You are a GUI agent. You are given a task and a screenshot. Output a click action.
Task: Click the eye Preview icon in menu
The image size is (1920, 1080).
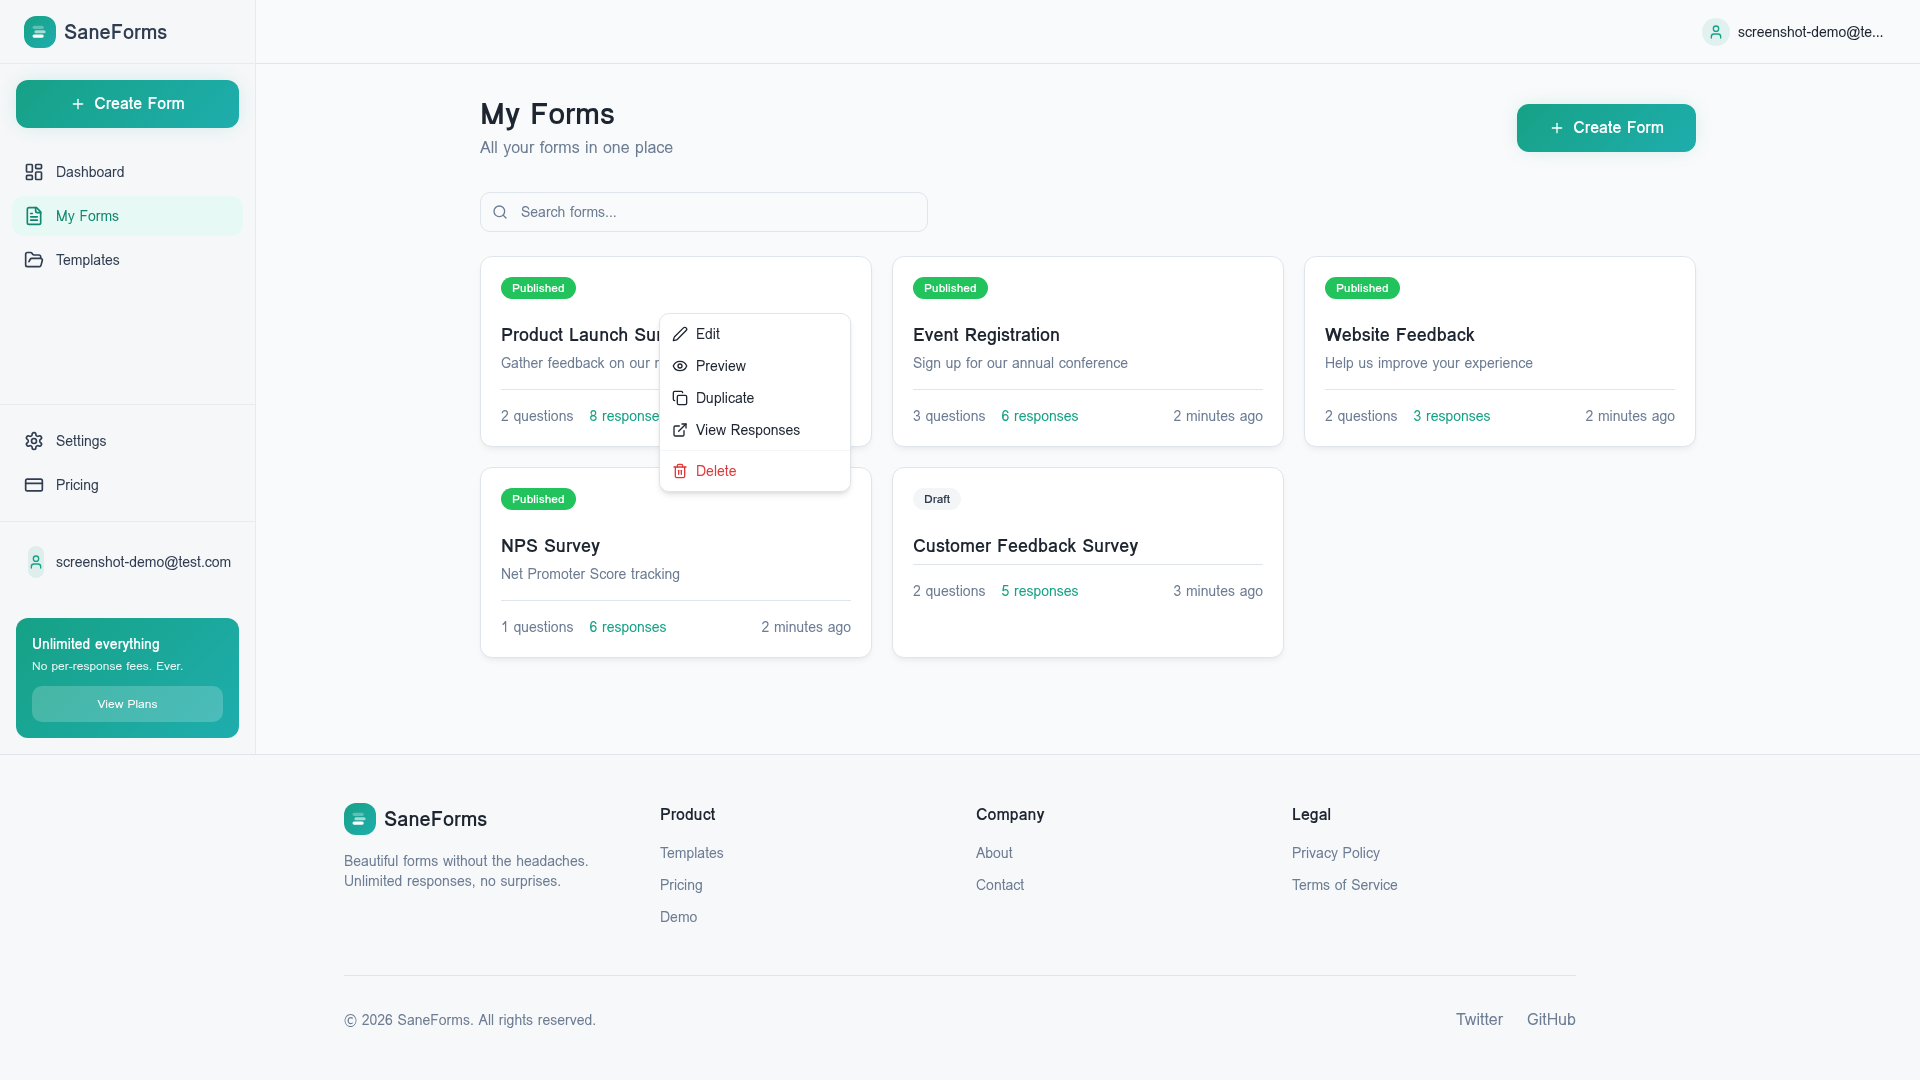680,366
